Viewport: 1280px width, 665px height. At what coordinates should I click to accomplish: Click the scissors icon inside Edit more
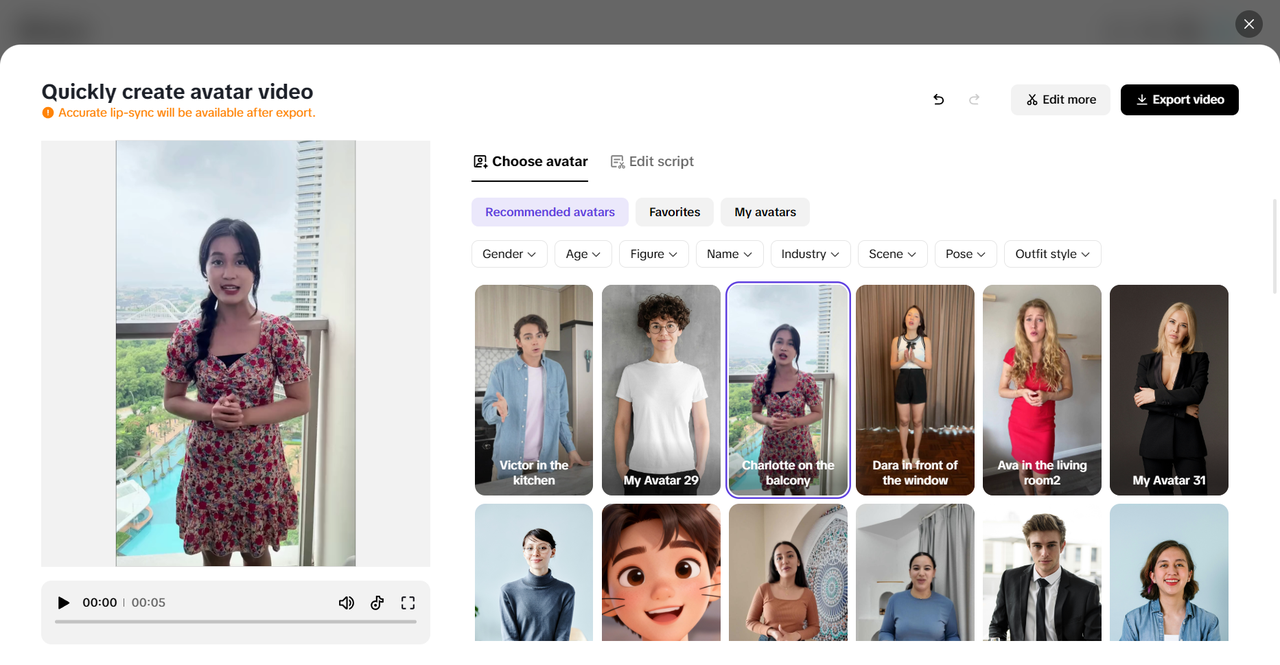coord(1029,99)
